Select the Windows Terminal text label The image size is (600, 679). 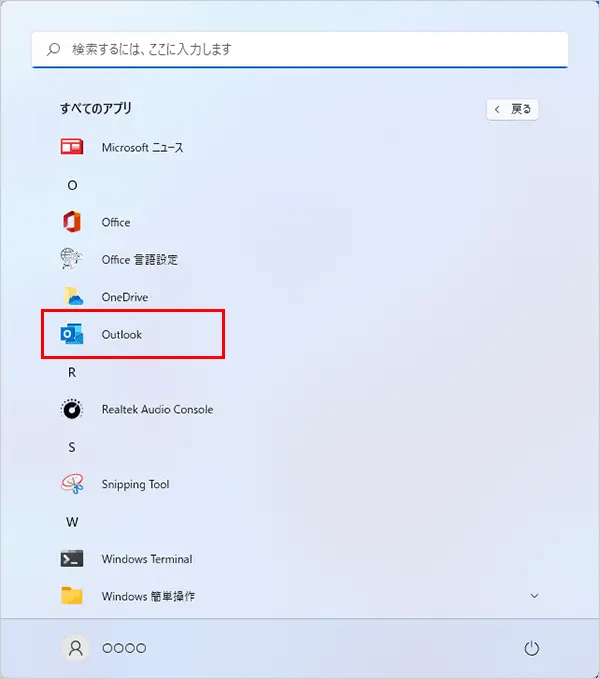pyautogui.click(x=147, y=559)
